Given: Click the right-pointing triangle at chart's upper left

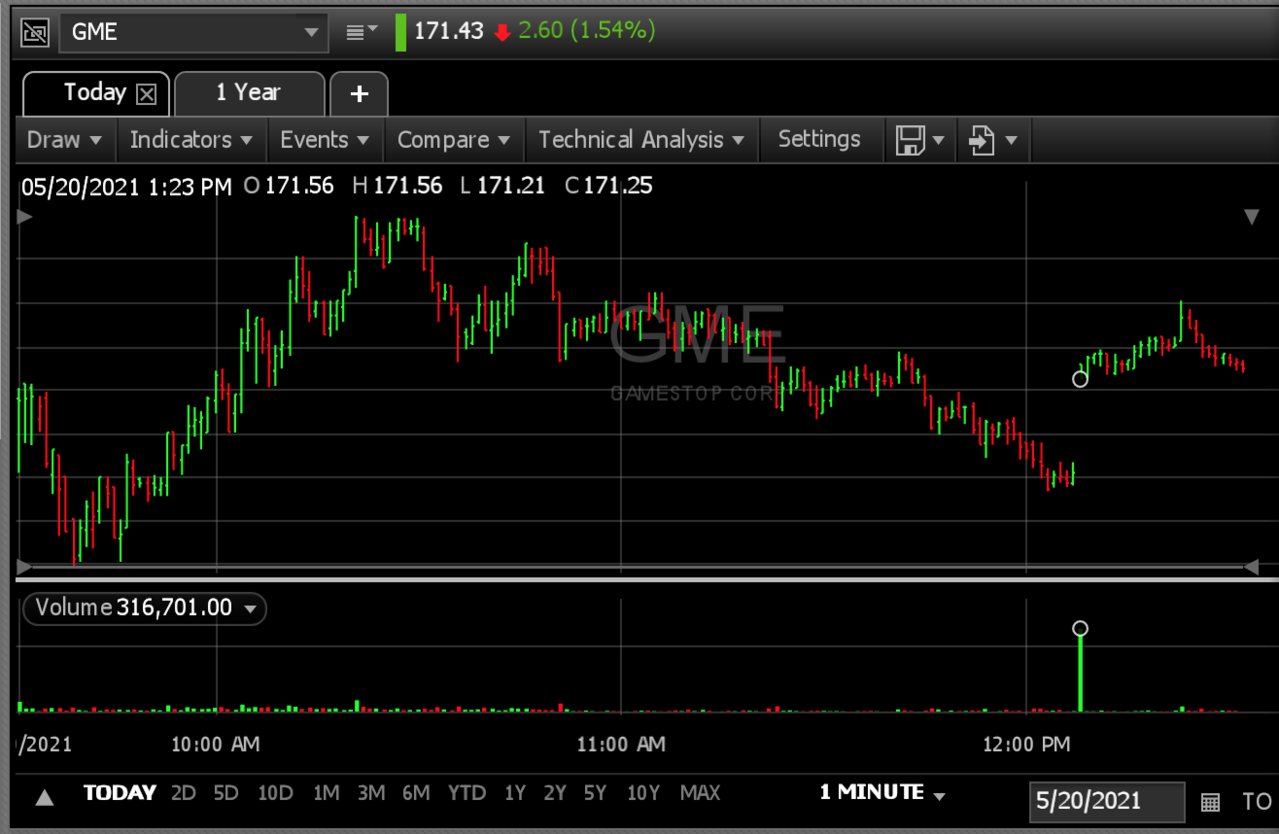Looking at the screenshot, I should pos(25,216).
